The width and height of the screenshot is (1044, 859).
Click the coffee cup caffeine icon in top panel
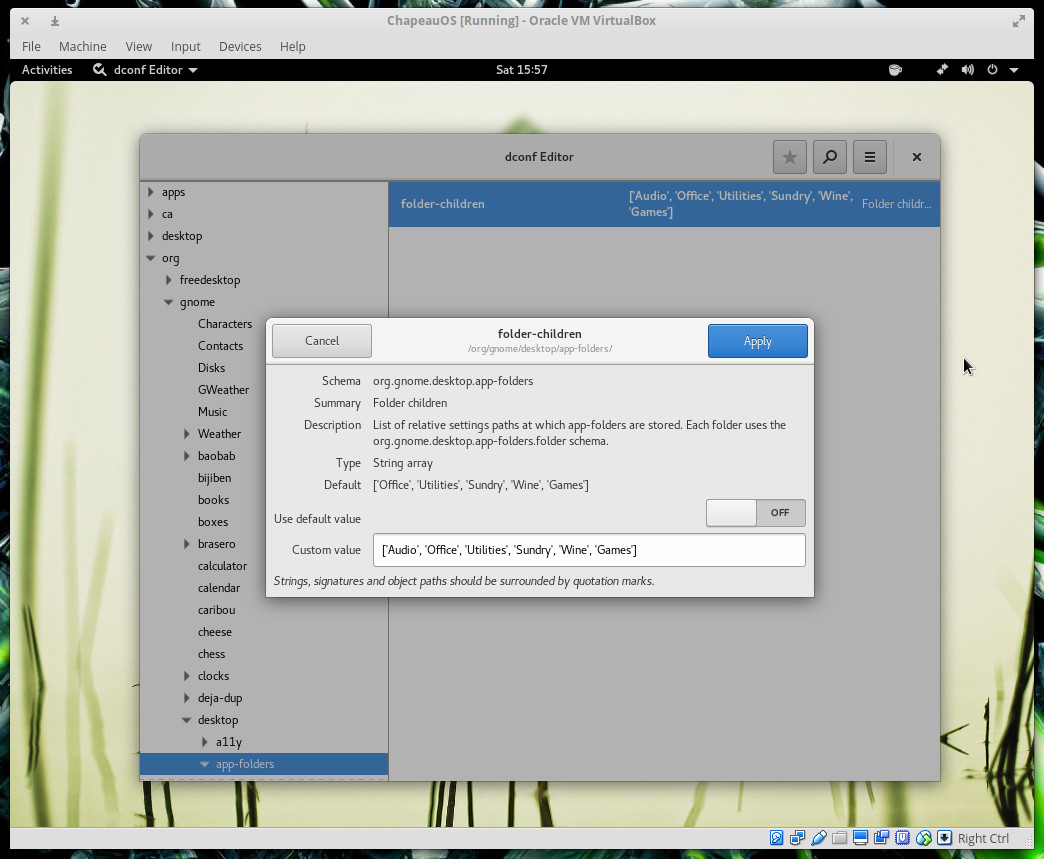[x=896, y=70]
